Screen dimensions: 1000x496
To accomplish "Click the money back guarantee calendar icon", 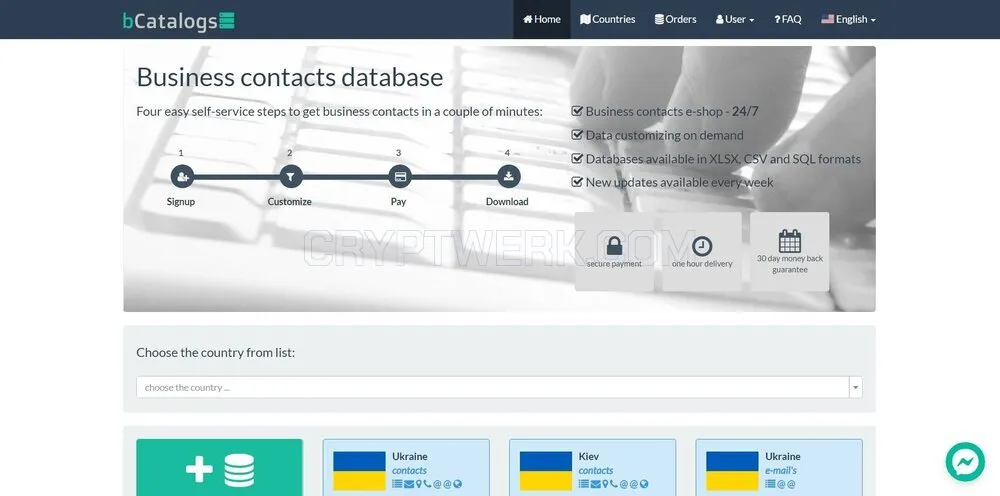I will click(x=790, y=241).
